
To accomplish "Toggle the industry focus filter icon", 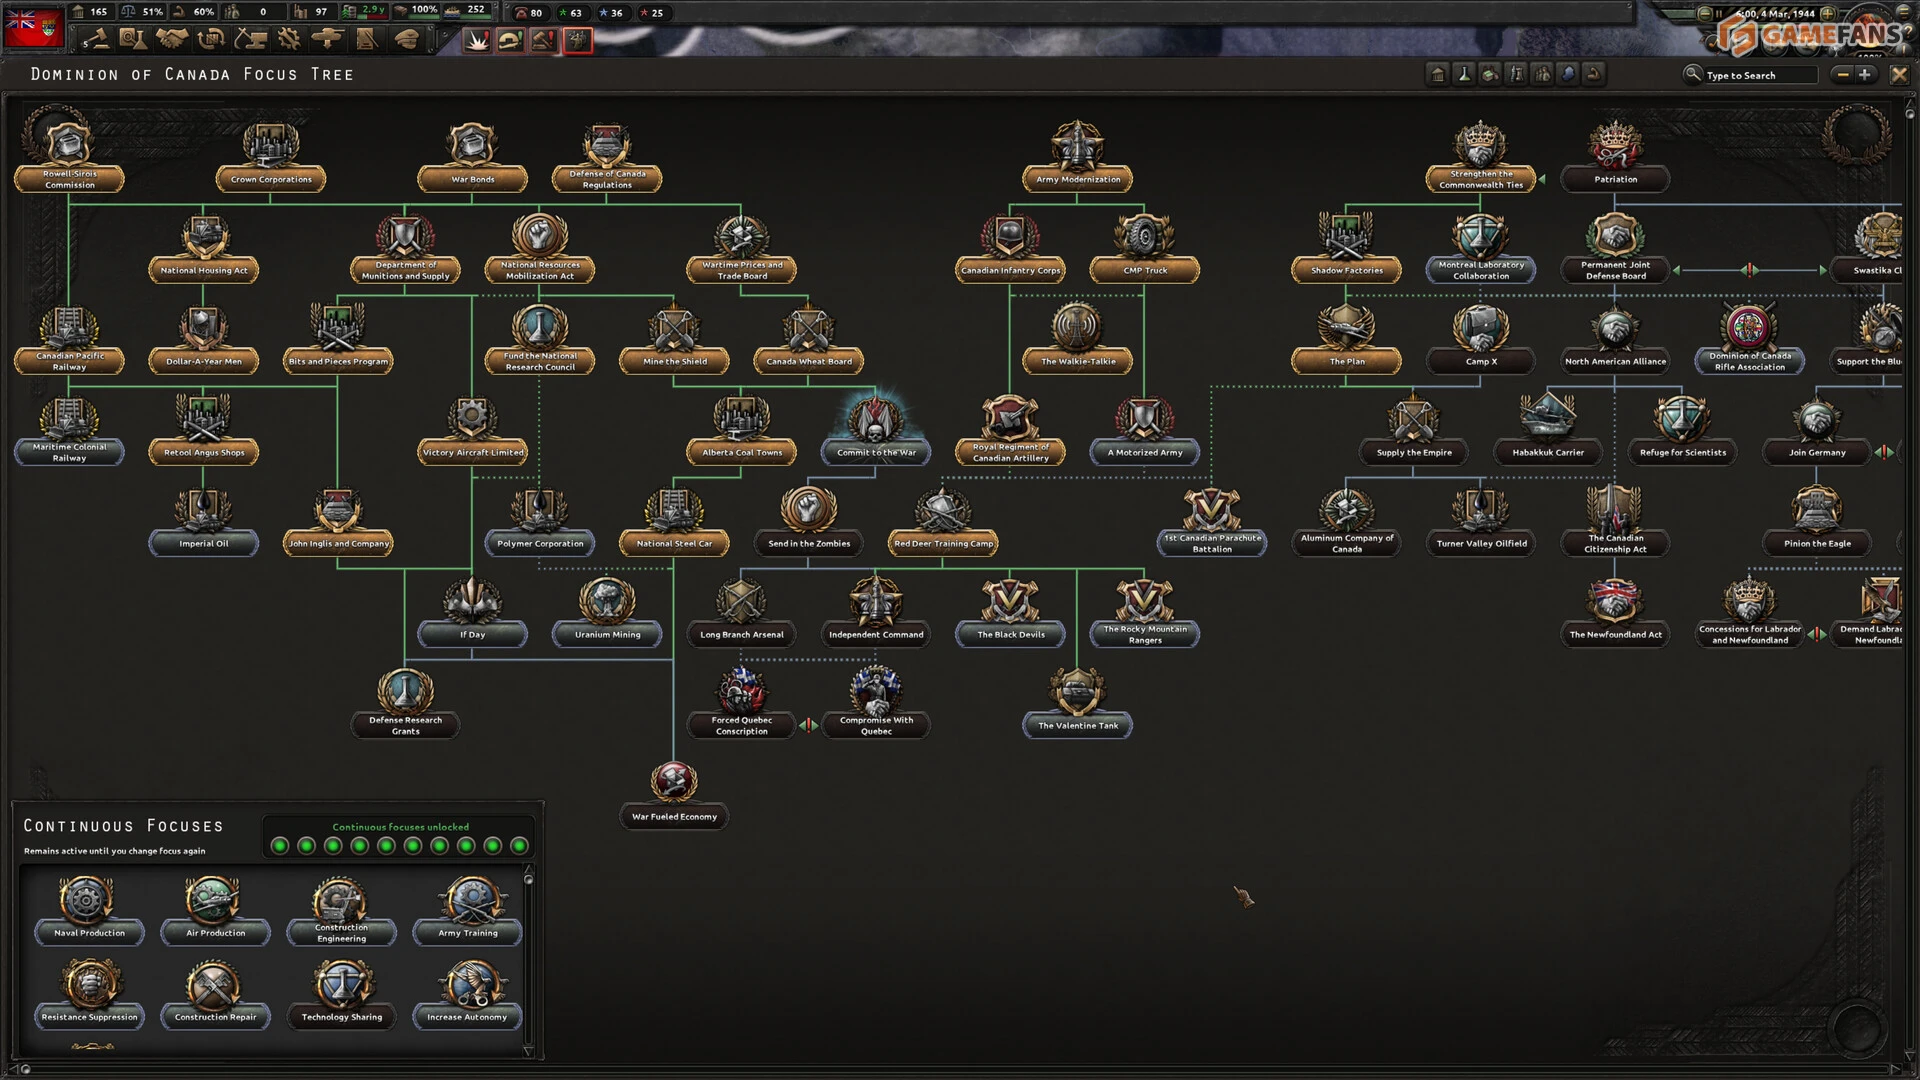I will [1490, 74].
